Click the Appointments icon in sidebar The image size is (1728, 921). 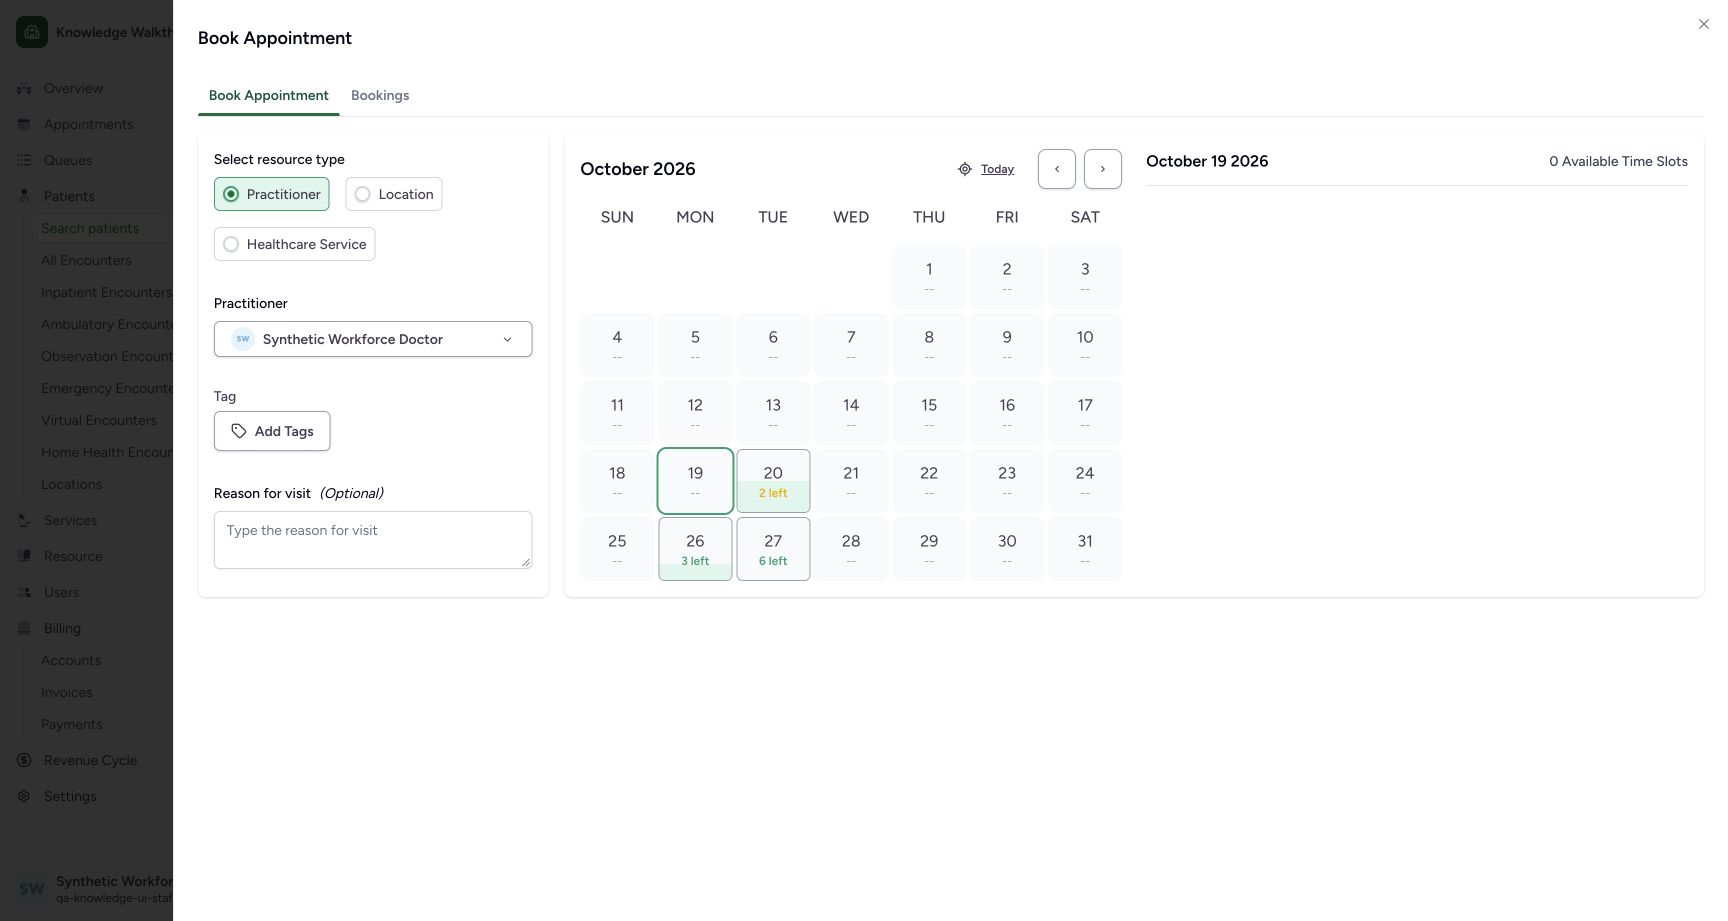[24, 124]
